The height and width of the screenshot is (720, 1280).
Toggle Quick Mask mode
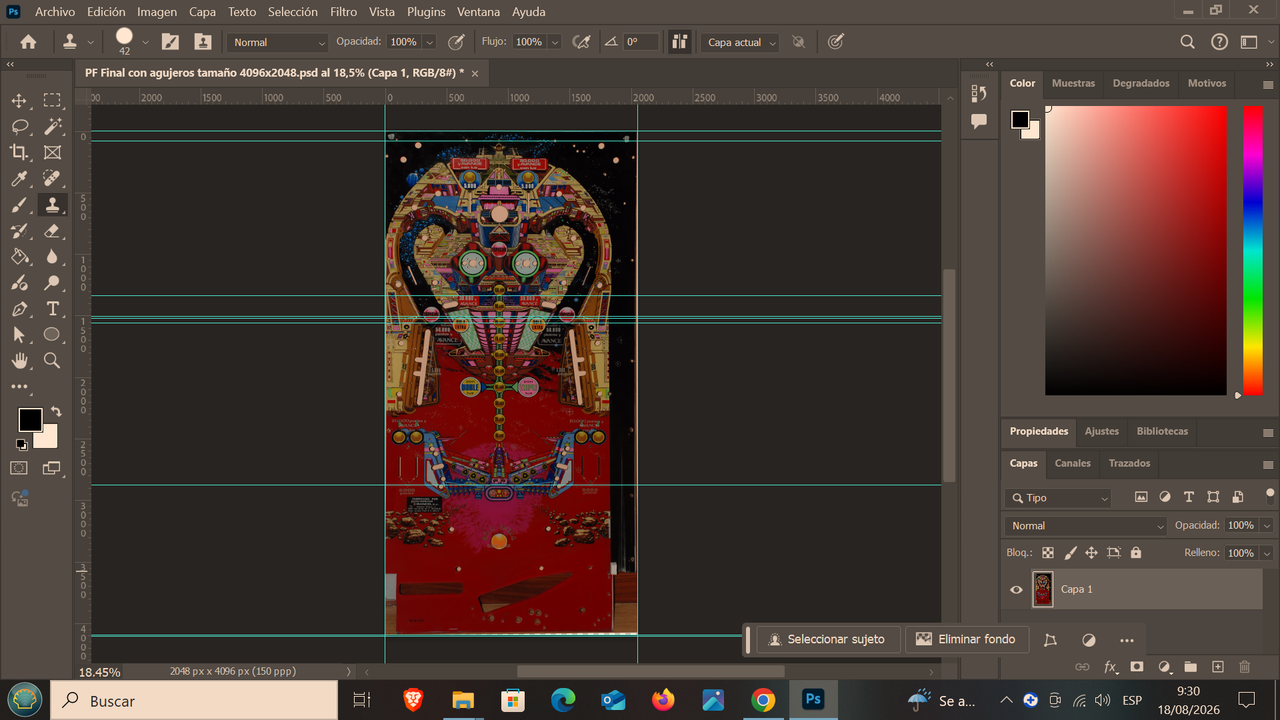pos(19,468)
